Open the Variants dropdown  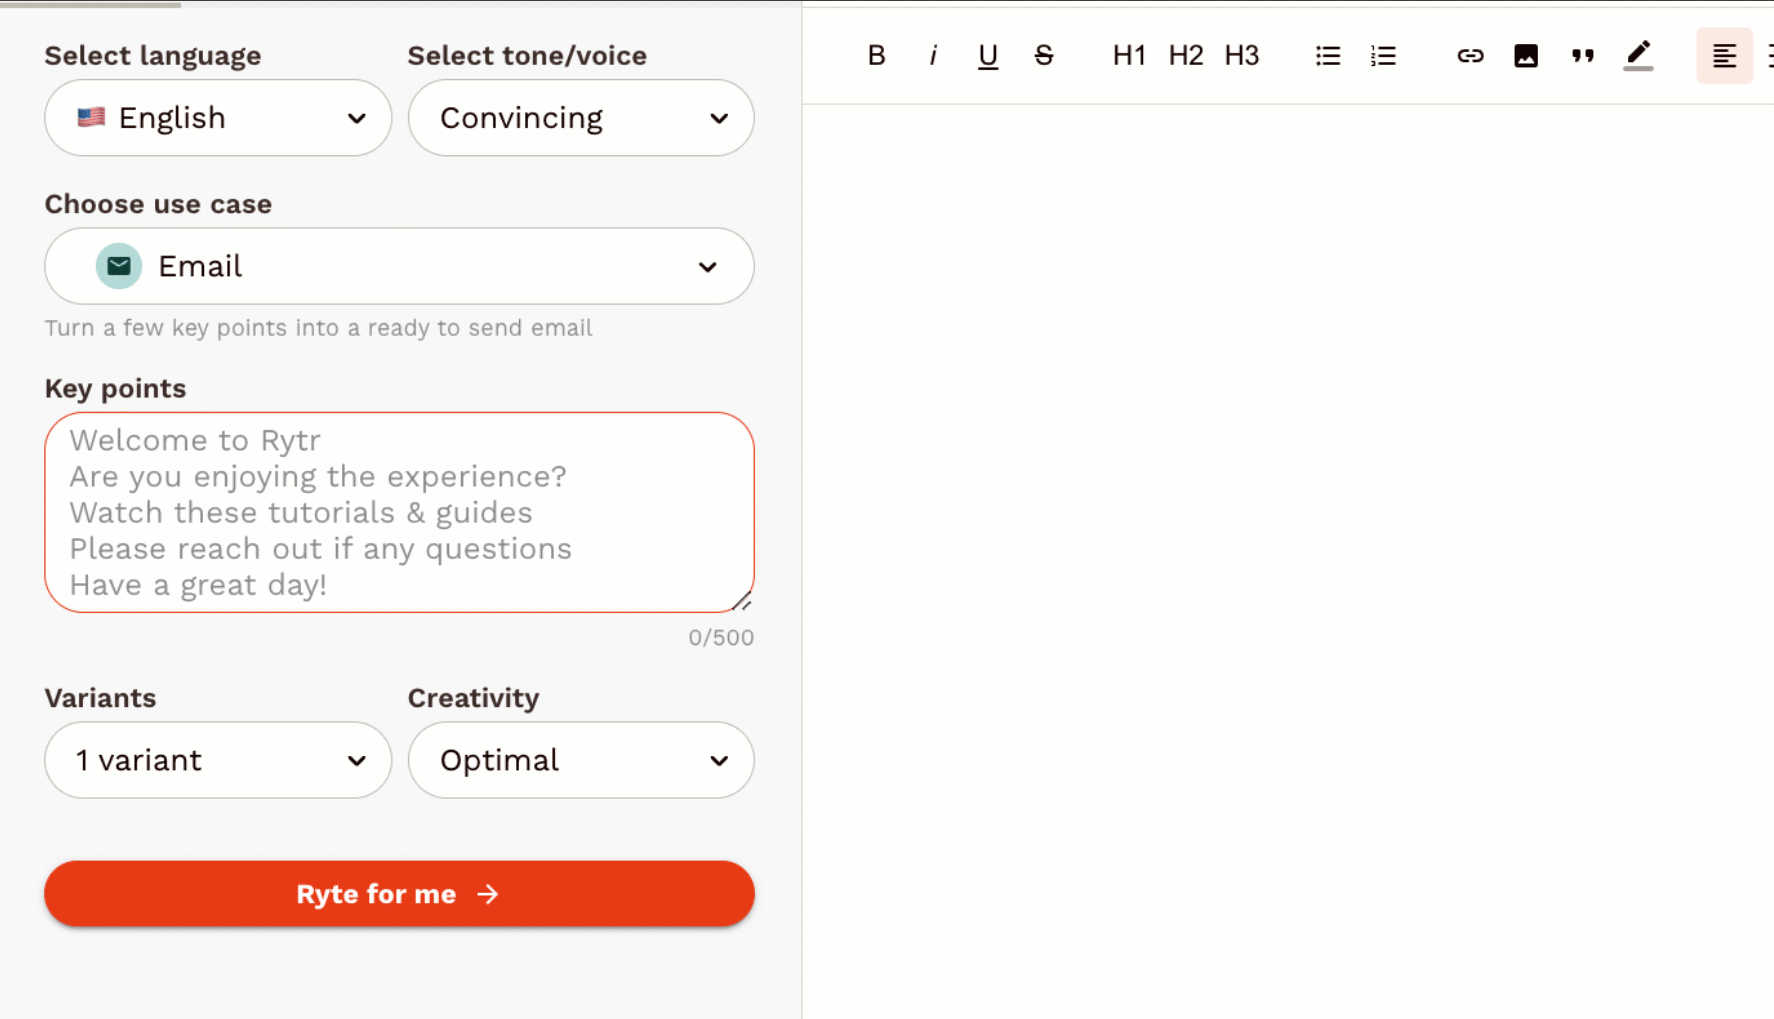pyautogui.click(x=217, y=760)
